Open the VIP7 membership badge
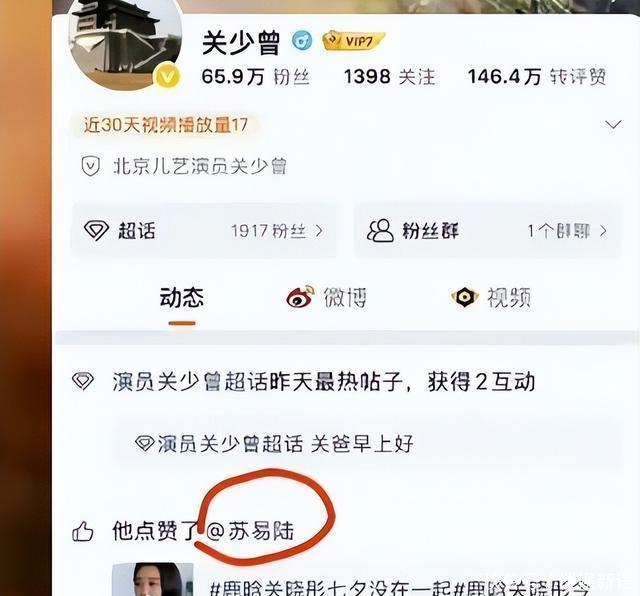 (x=353, y=41)
